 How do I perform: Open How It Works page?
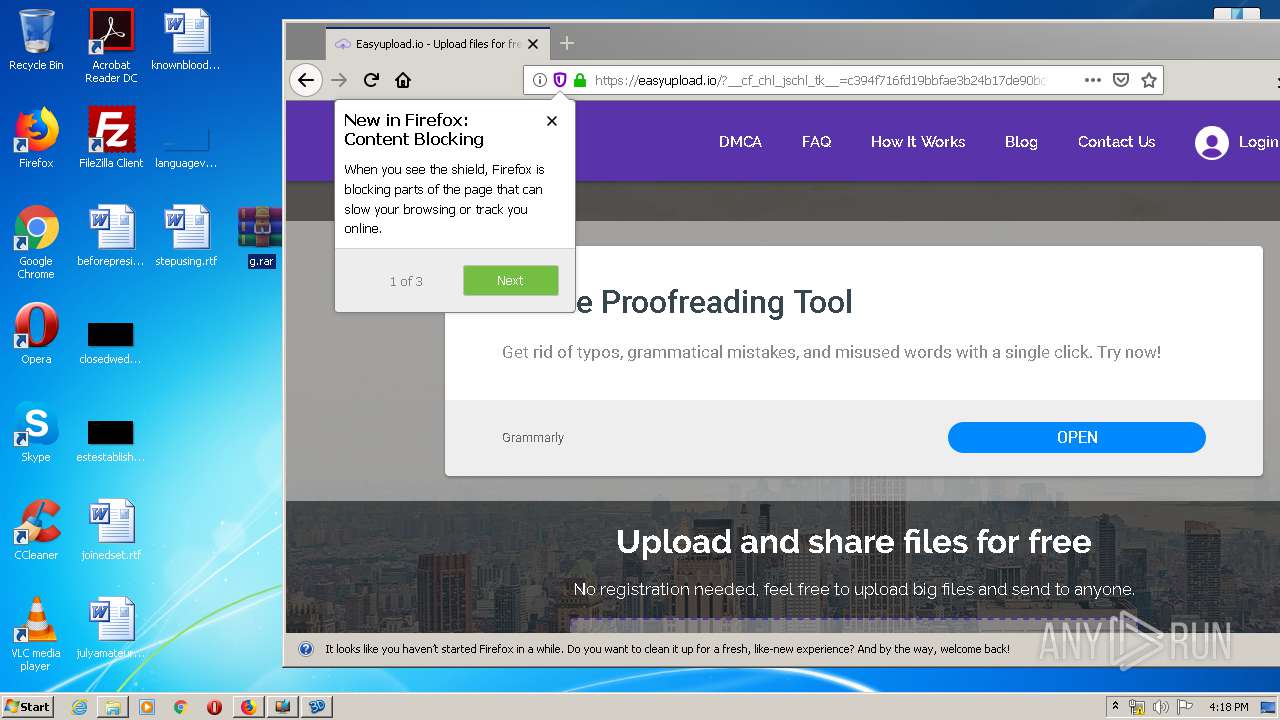918,142
